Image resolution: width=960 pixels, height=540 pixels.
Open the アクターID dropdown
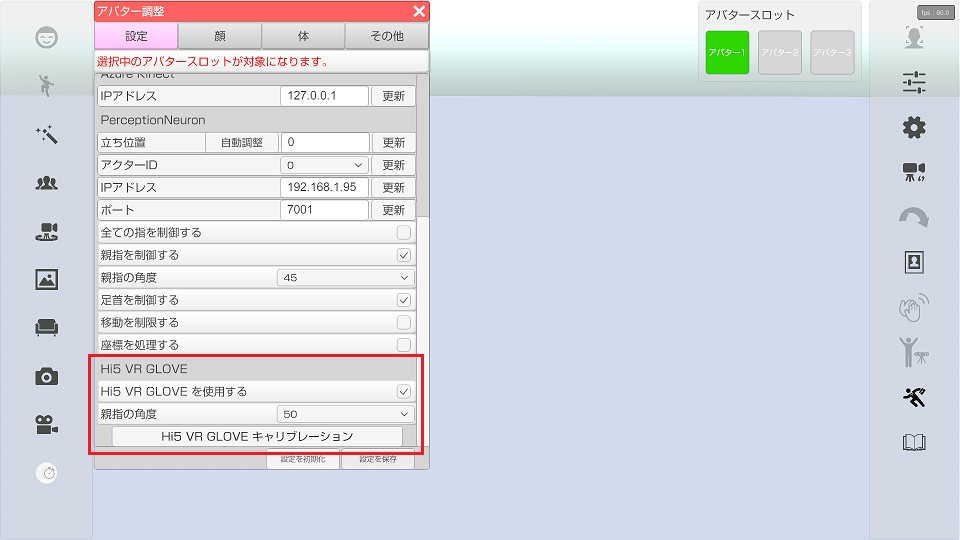pyautogui.click(x=324, y=165)
